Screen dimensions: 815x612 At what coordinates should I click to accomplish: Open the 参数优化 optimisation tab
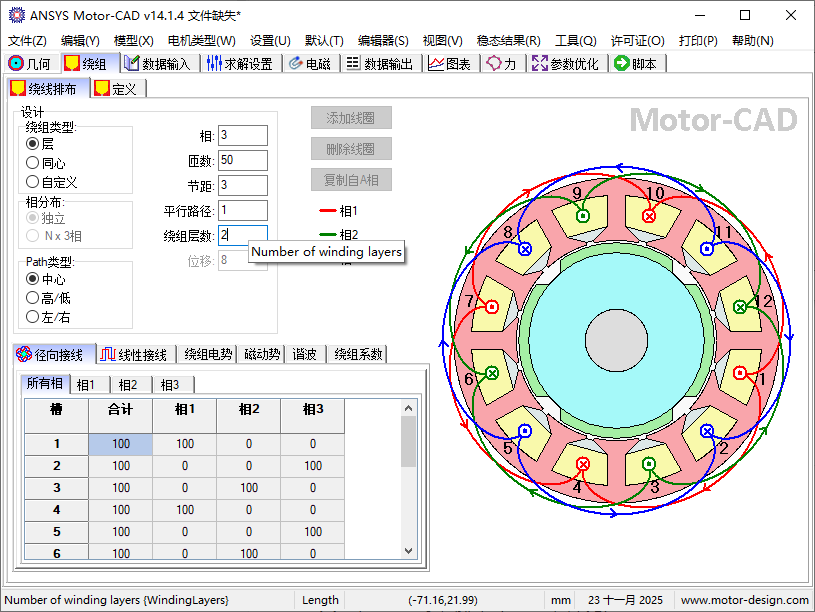(567, 63)
